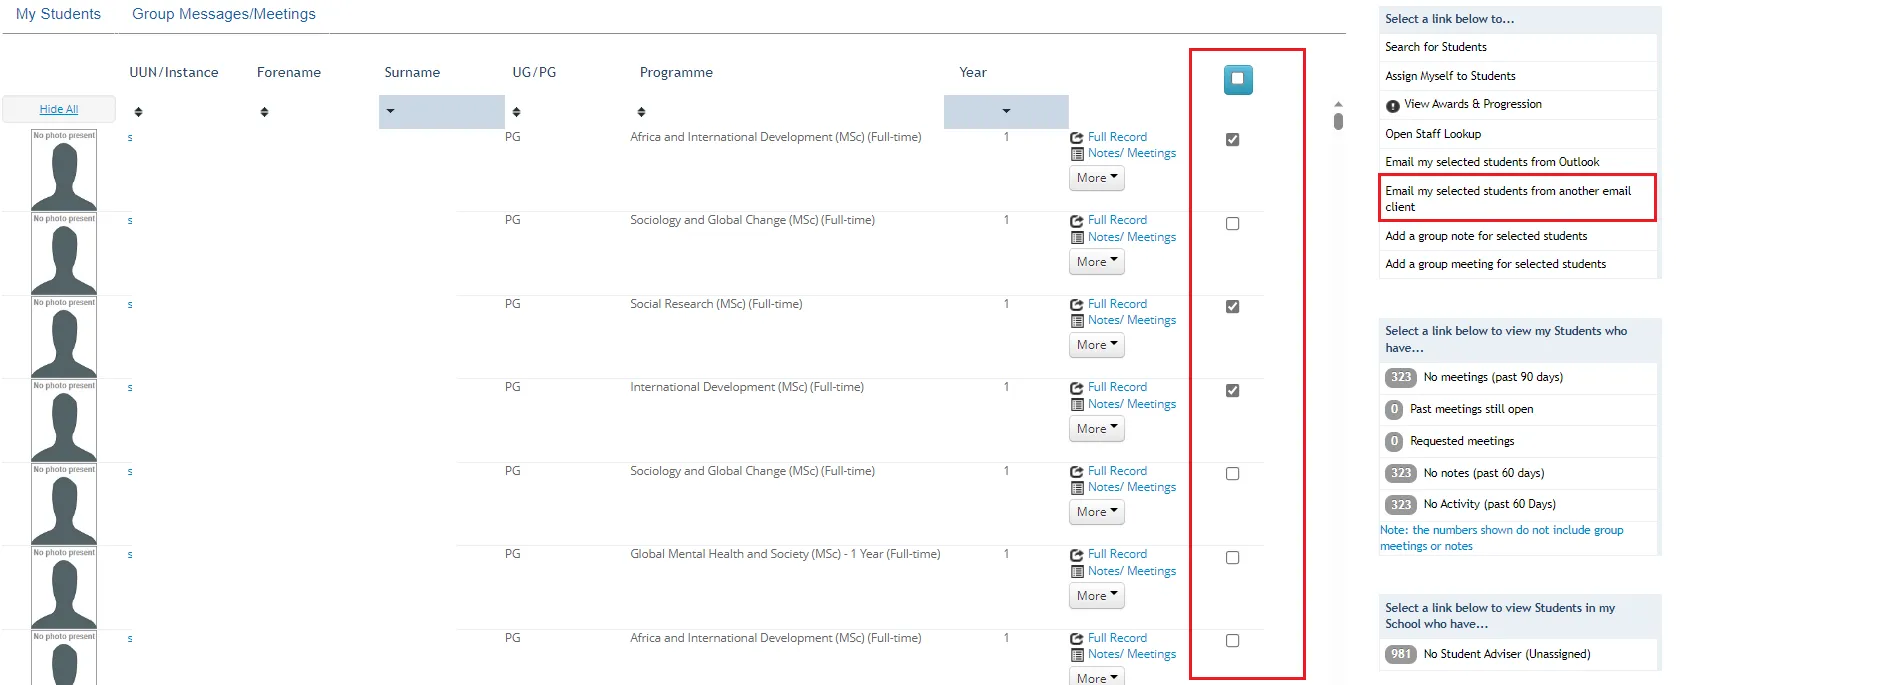The image size is (1888, 685).
Task: Tick the unticked Africa and International Development checkbox
Action: [1232, 641]
